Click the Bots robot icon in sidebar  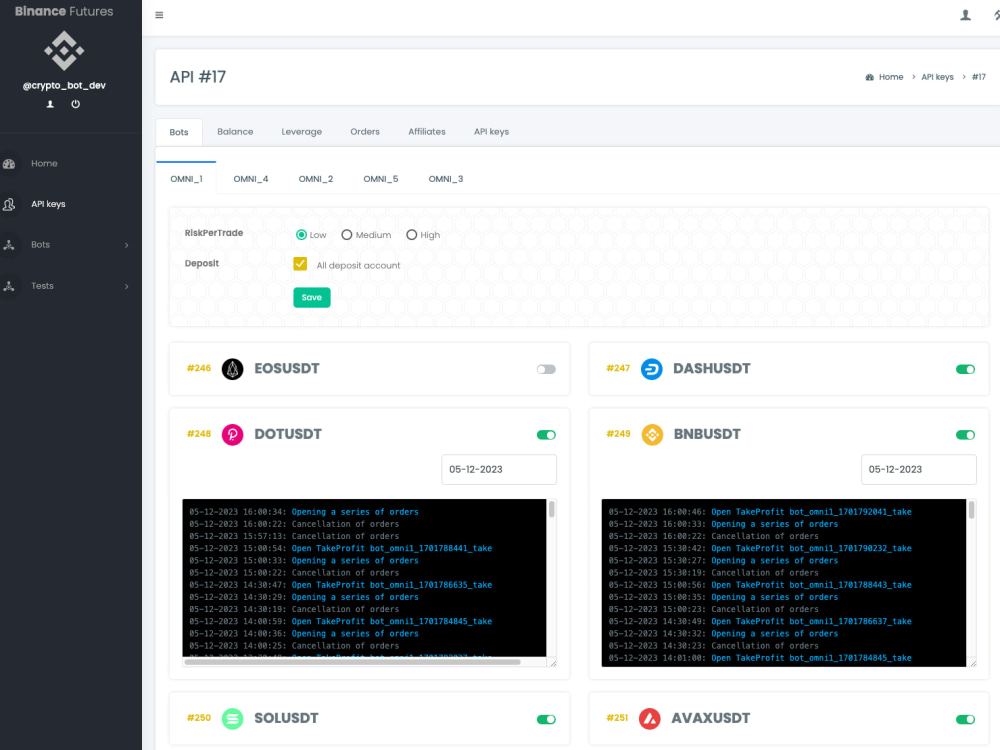pos(9,245)
